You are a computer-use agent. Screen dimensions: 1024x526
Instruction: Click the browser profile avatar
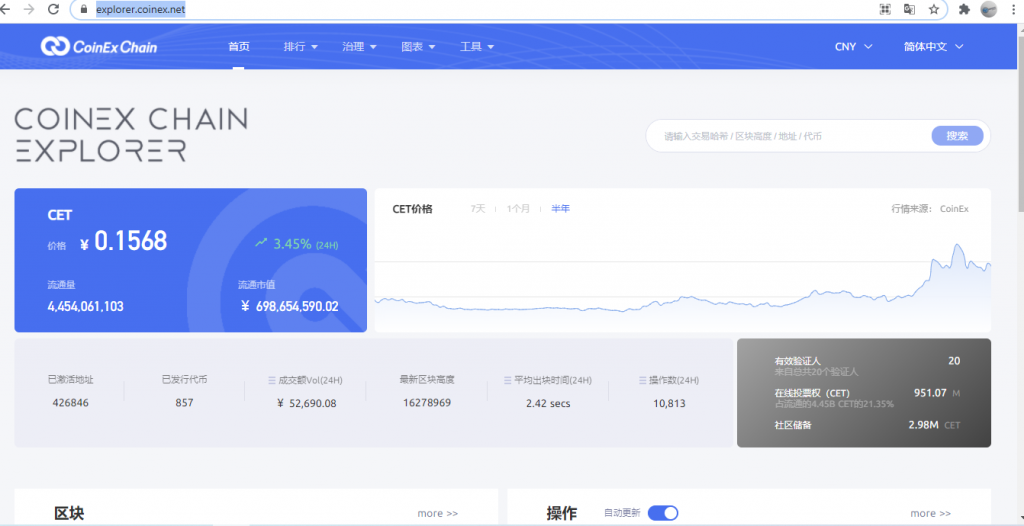(x=989, y=9)
